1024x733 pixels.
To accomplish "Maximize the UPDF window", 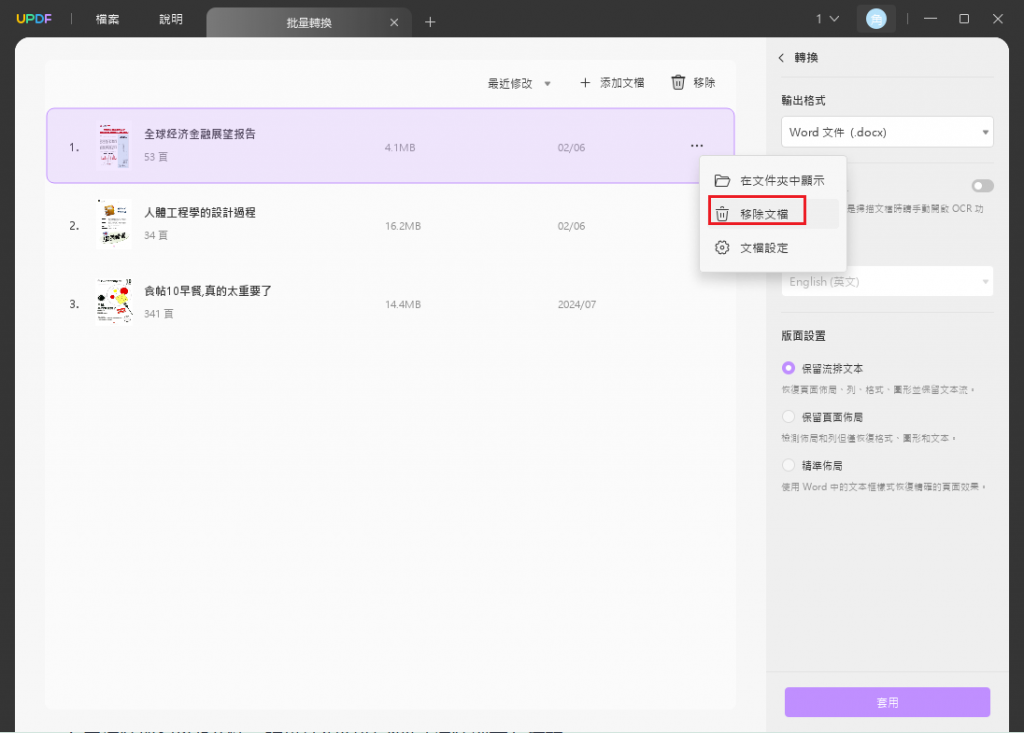I will point(964,19).
